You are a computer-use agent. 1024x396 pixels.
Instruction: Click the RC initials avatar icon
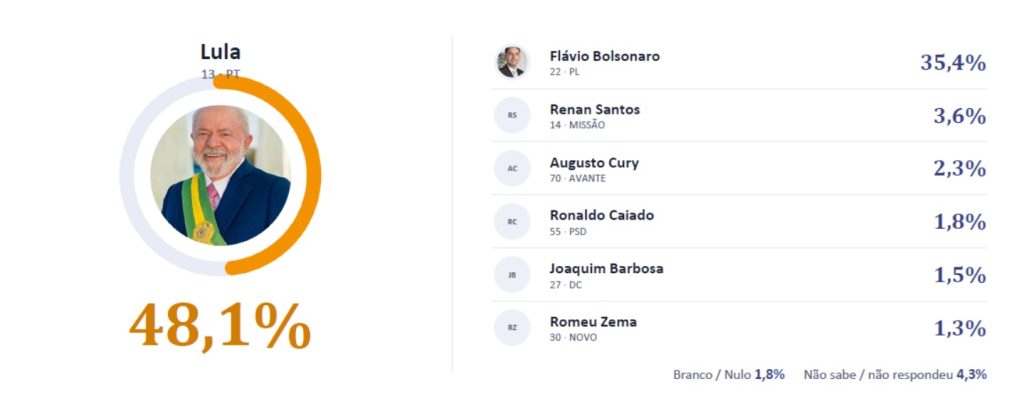(511, 222)
